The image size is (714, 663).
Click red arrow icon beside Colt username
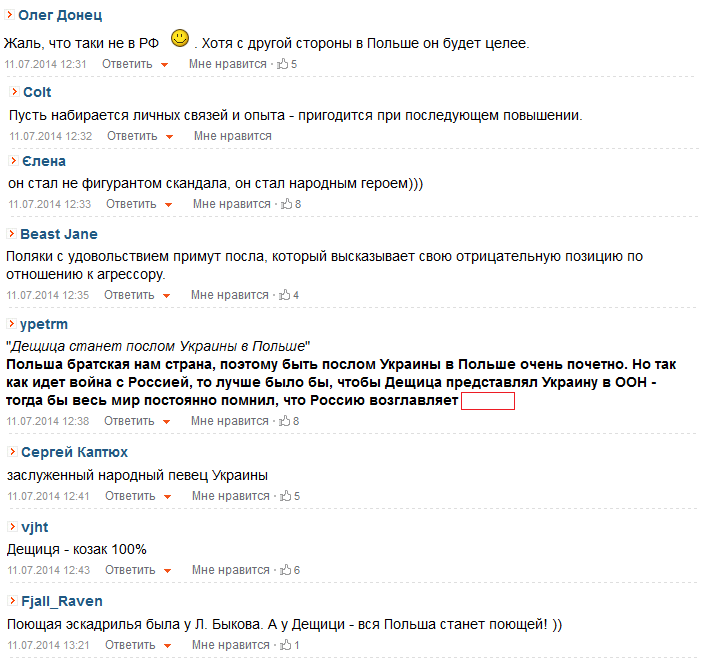[15, 92]
